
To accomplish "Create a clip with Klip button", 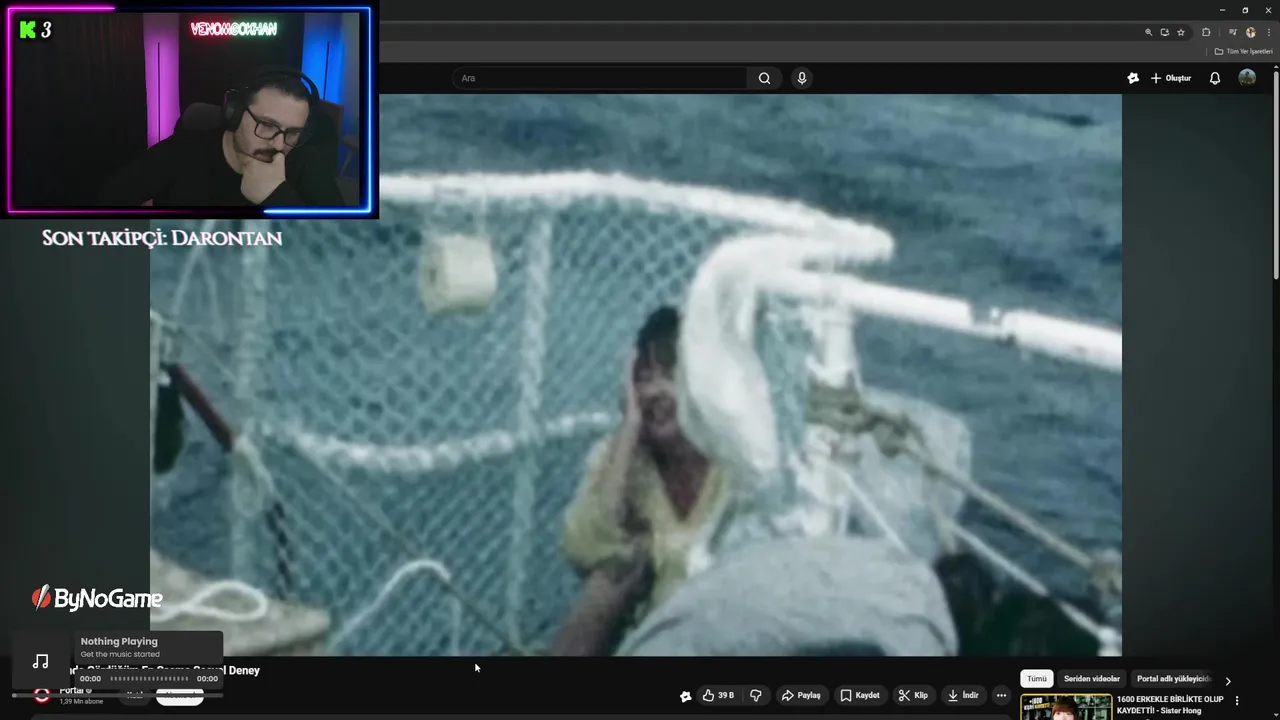I will 913,695.
